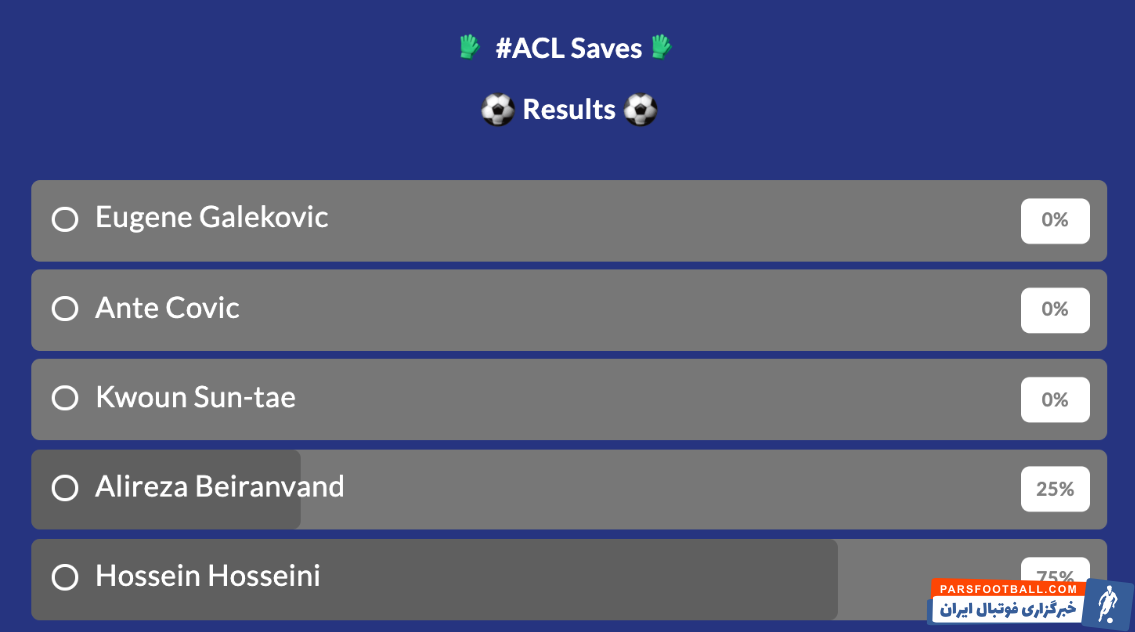Click the Persian Parsfootball banner text
This screenshot has height=632, width=1135.
coord(1008,610)
